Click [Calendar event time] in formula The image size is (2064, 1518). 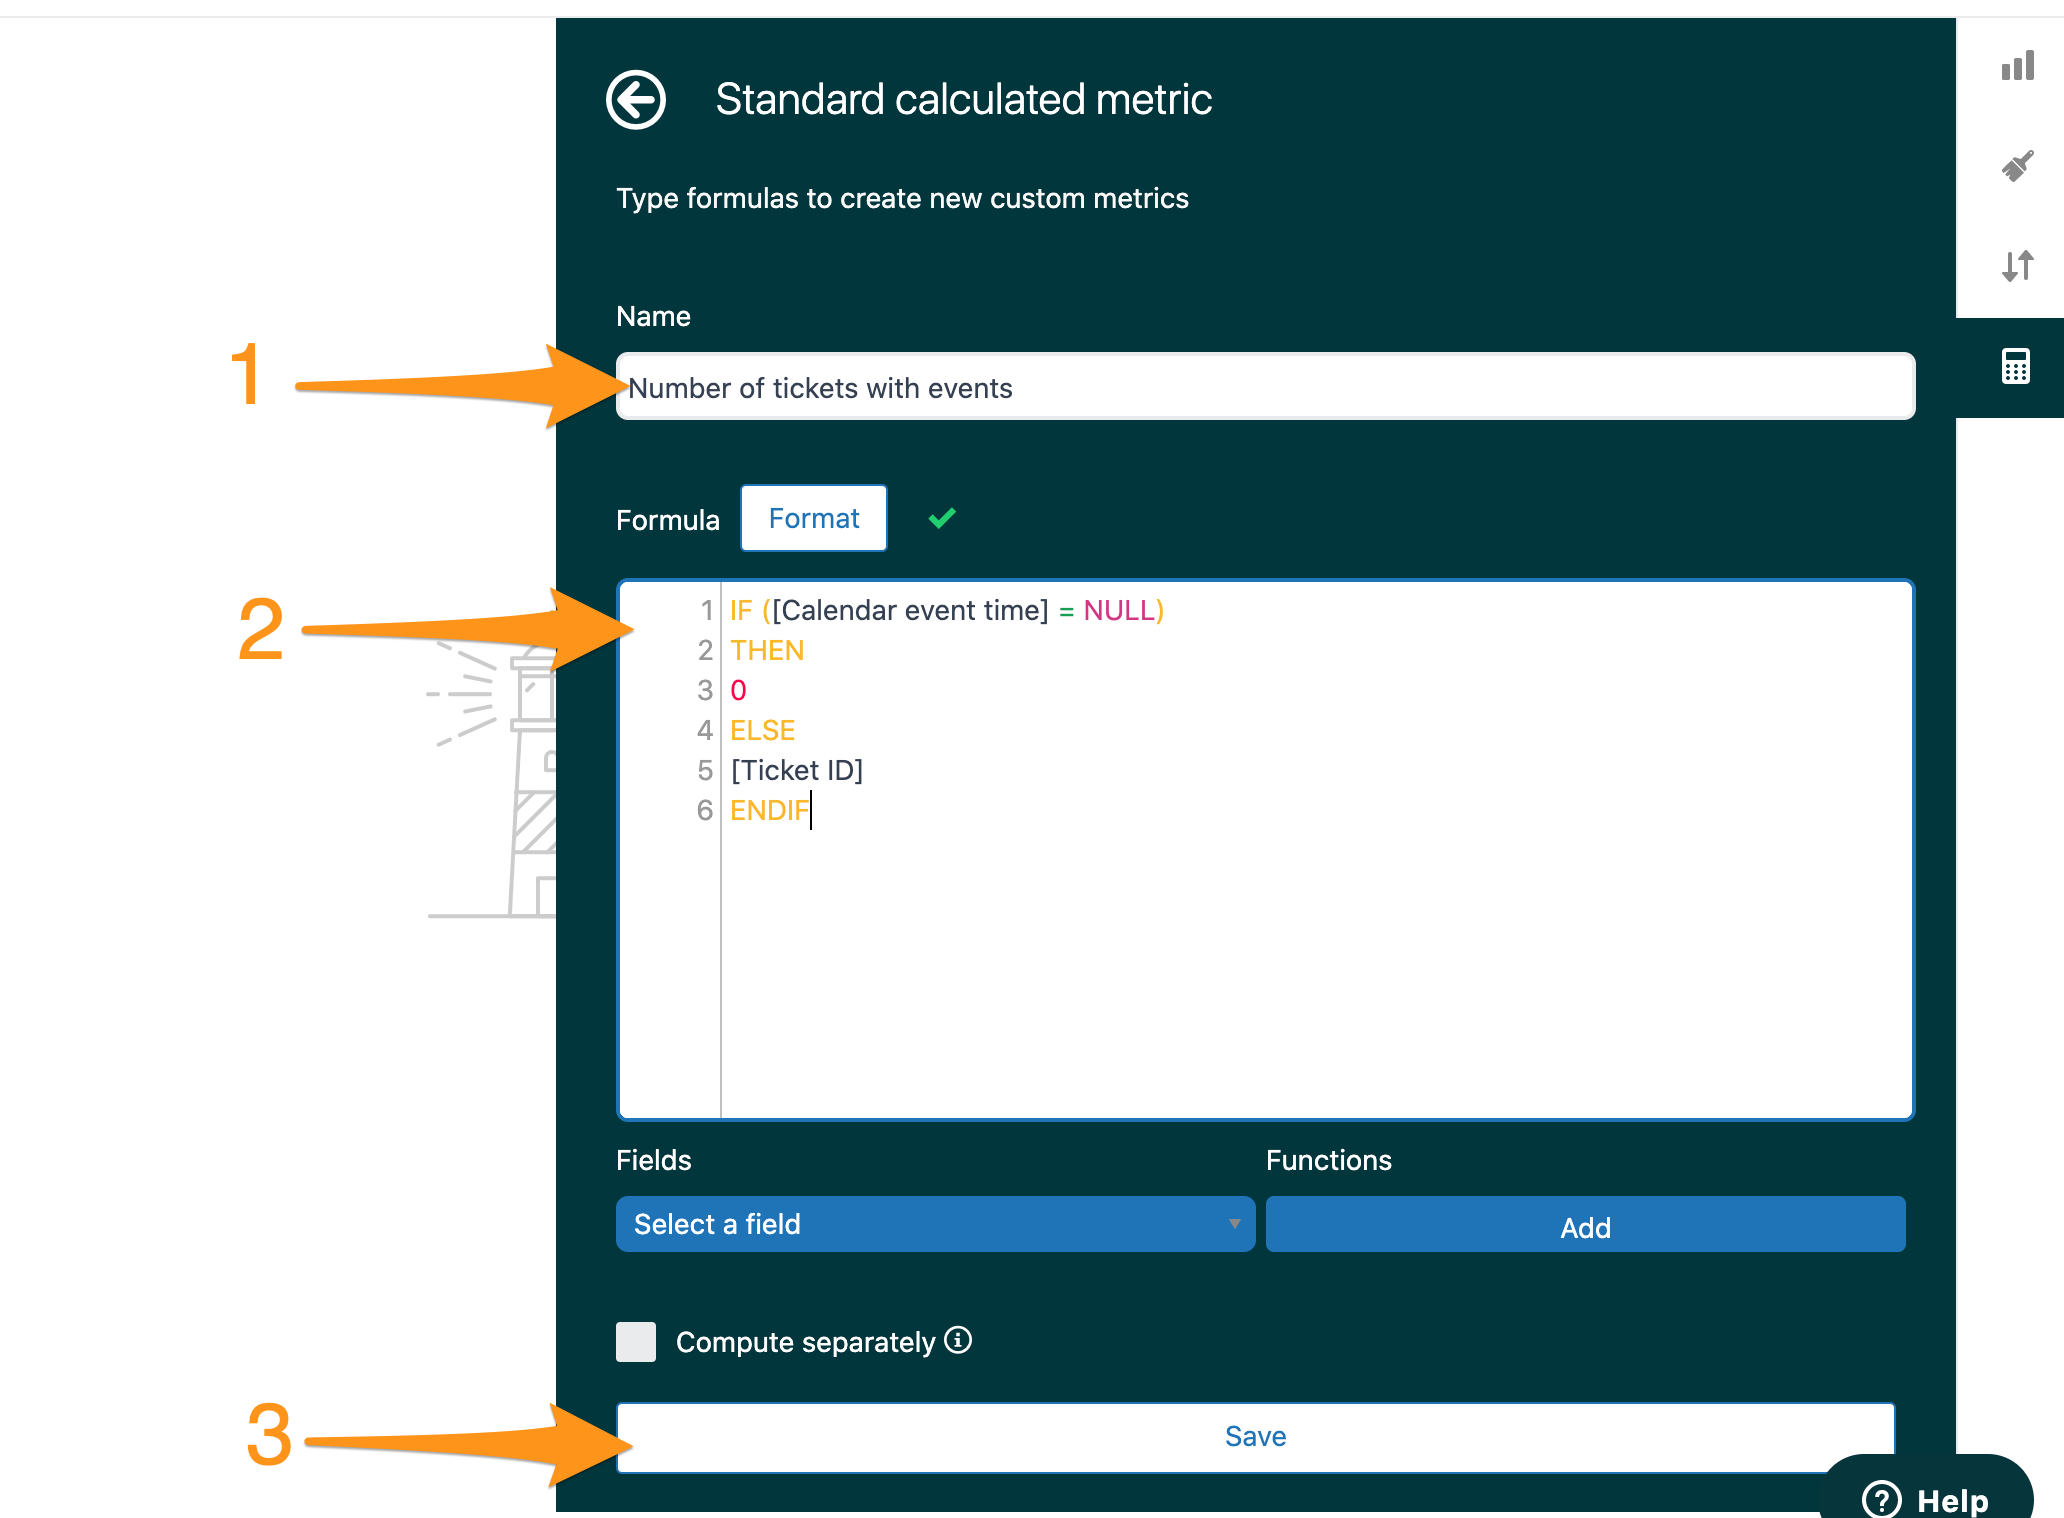(910, 610)
